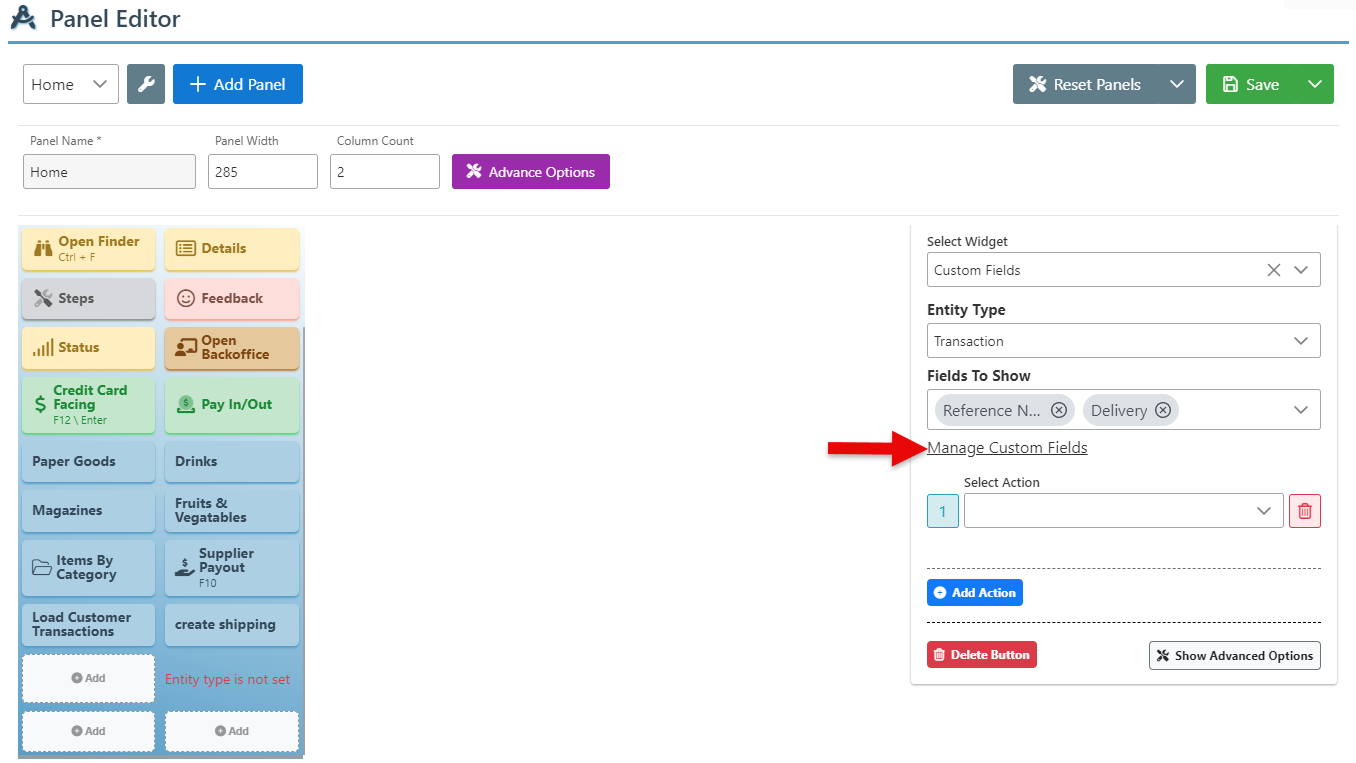Open the Select Action dropdown
1356x763 pixels.
(1123, 511)
